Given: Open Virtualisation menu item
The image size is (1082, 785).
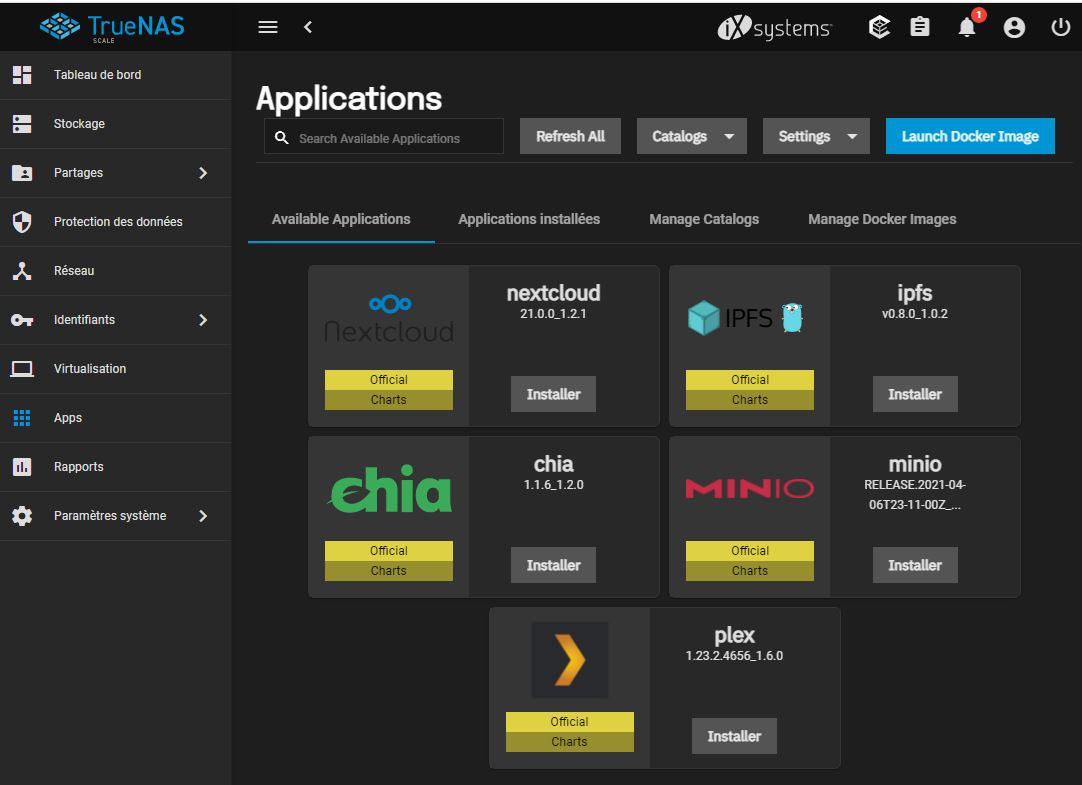Looking at the screenshot, I should pyautogui.click(x=115, y=368).
